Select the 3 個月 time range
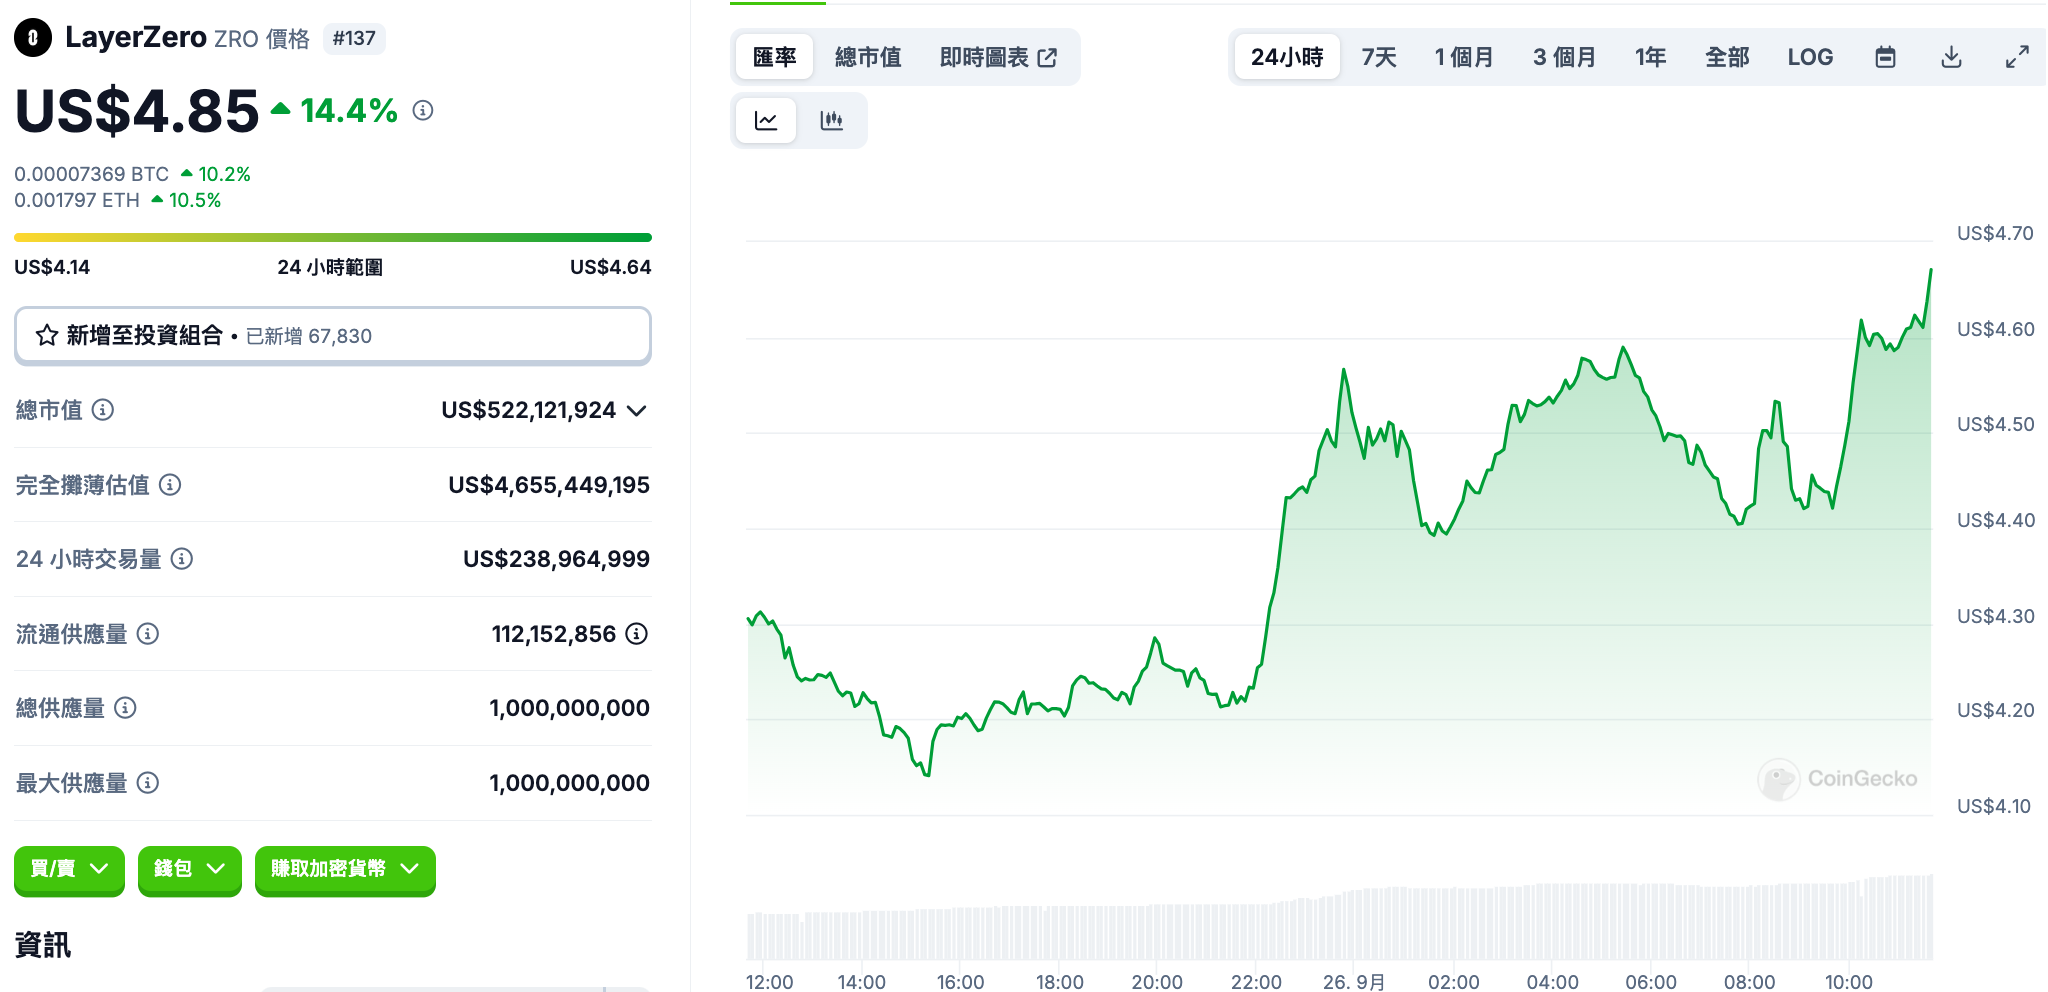 pos(1564,57)
